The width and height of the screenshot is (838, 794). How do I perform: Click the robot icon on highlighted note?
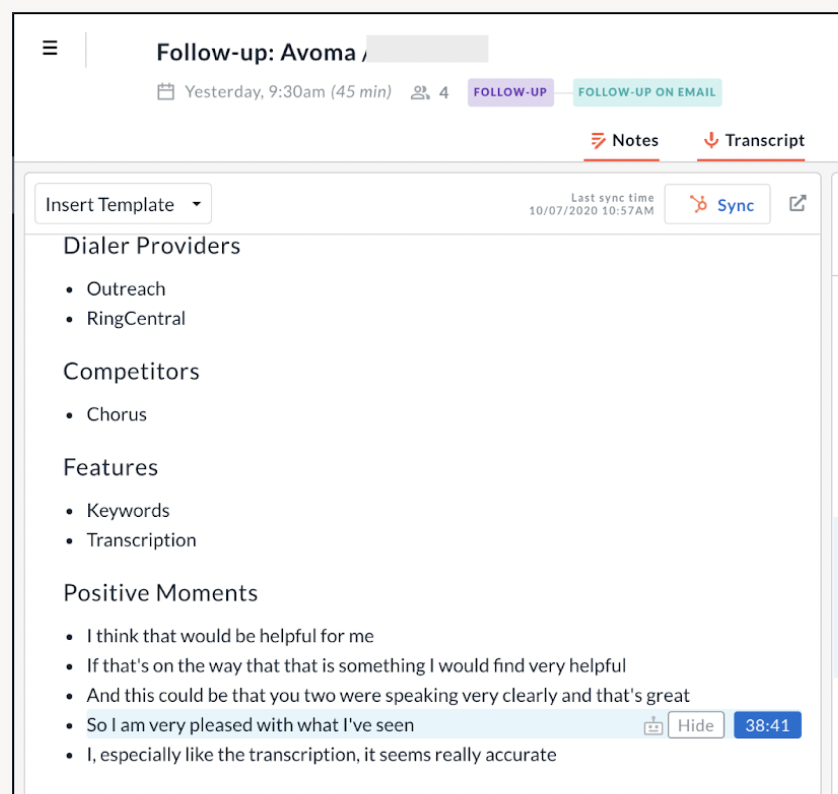click(x=653, y=726)
